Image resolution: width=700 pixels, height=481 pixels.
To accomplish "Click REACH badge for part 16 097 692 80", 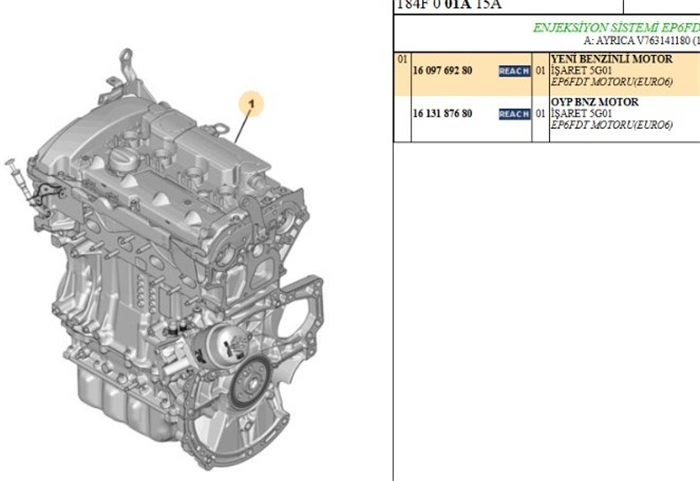I will 513,72.
